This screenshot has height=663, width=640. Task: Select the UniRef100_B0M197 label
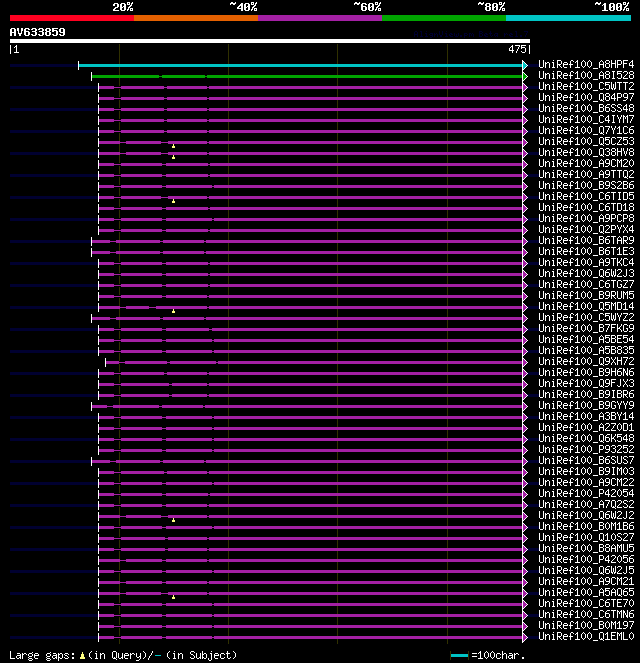(x=586, y=625)
